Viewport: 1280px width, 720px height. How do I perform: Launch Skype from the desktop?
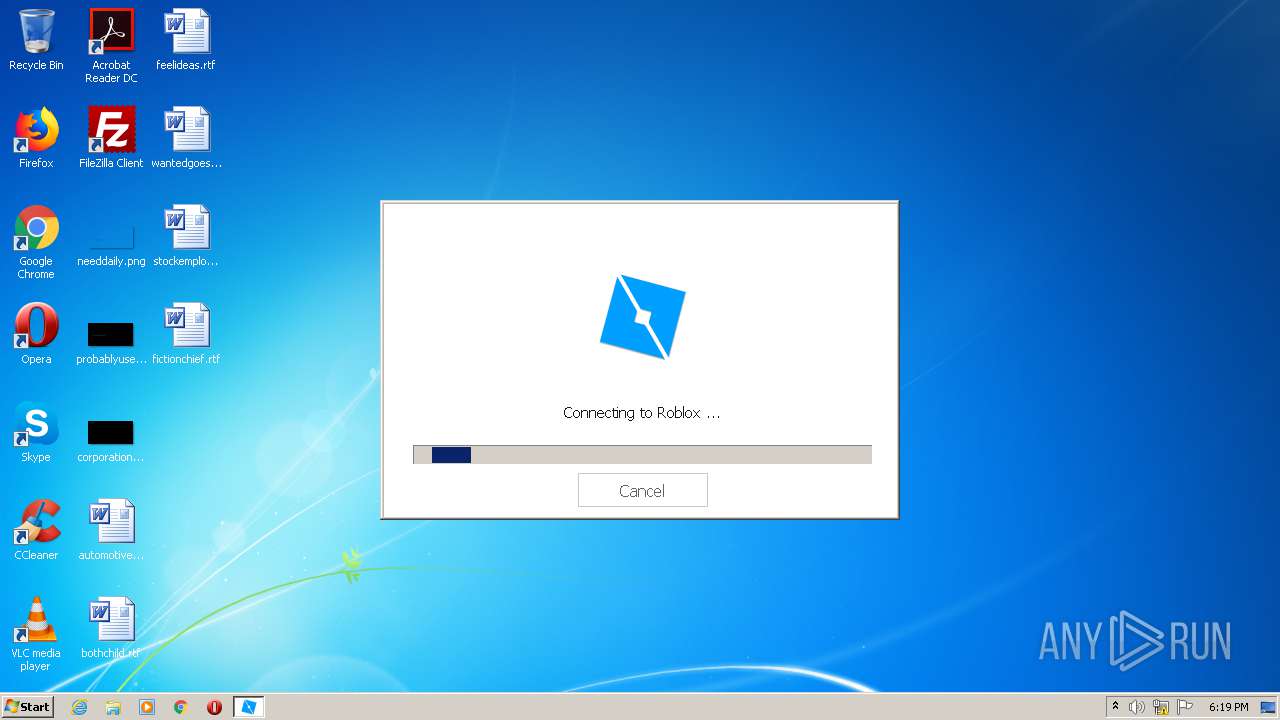[x=36, y=432]
